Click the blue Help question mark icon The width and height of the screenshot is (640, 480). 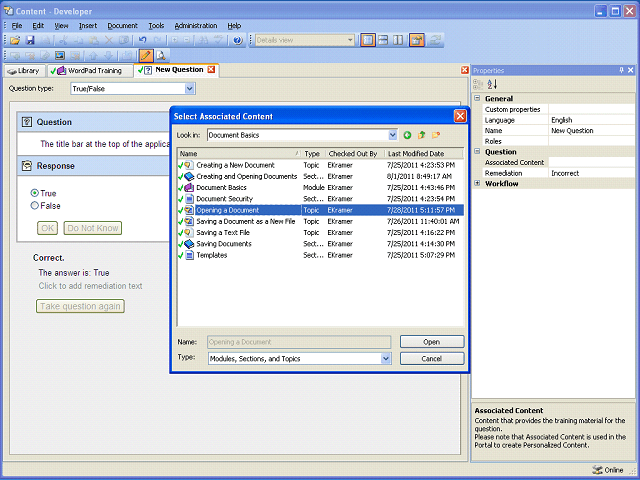pos(238,40)
